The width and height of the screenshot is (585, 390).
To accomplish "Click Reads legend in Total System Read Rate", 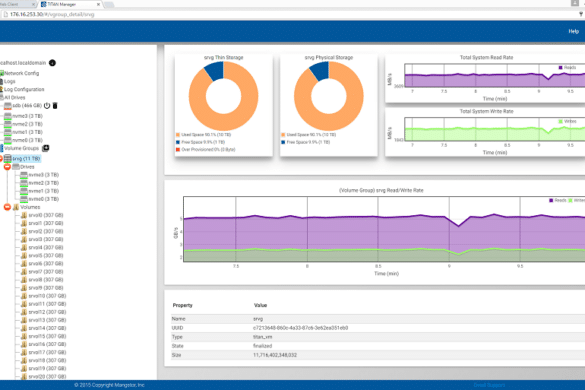I will [x=567, y=68].
